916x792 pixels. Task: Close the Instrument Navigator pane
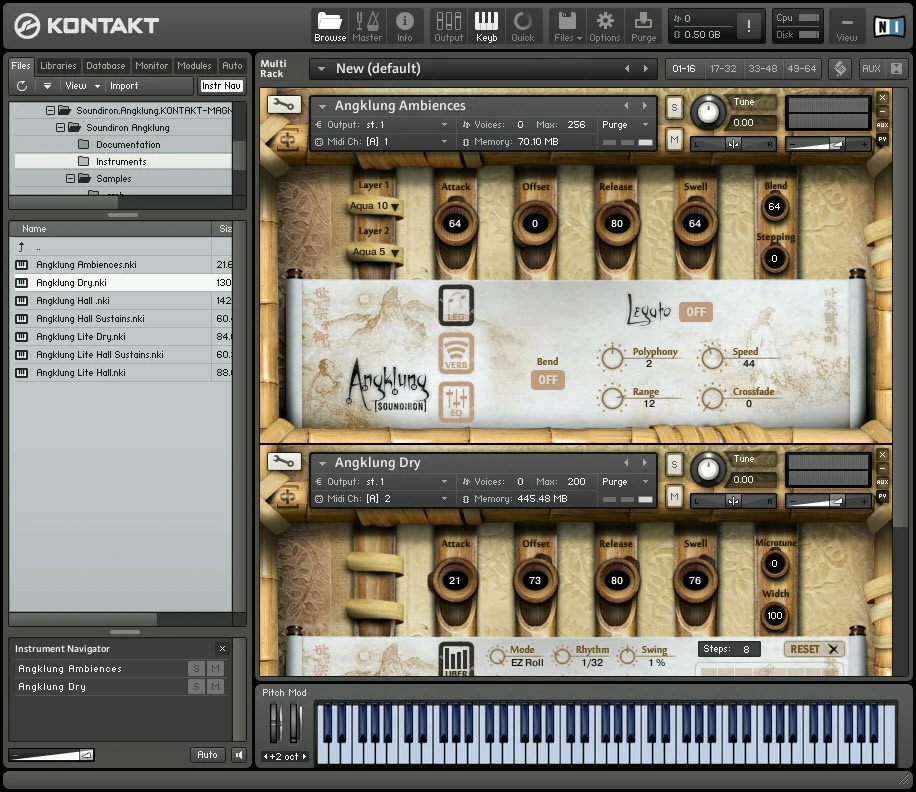222,648
